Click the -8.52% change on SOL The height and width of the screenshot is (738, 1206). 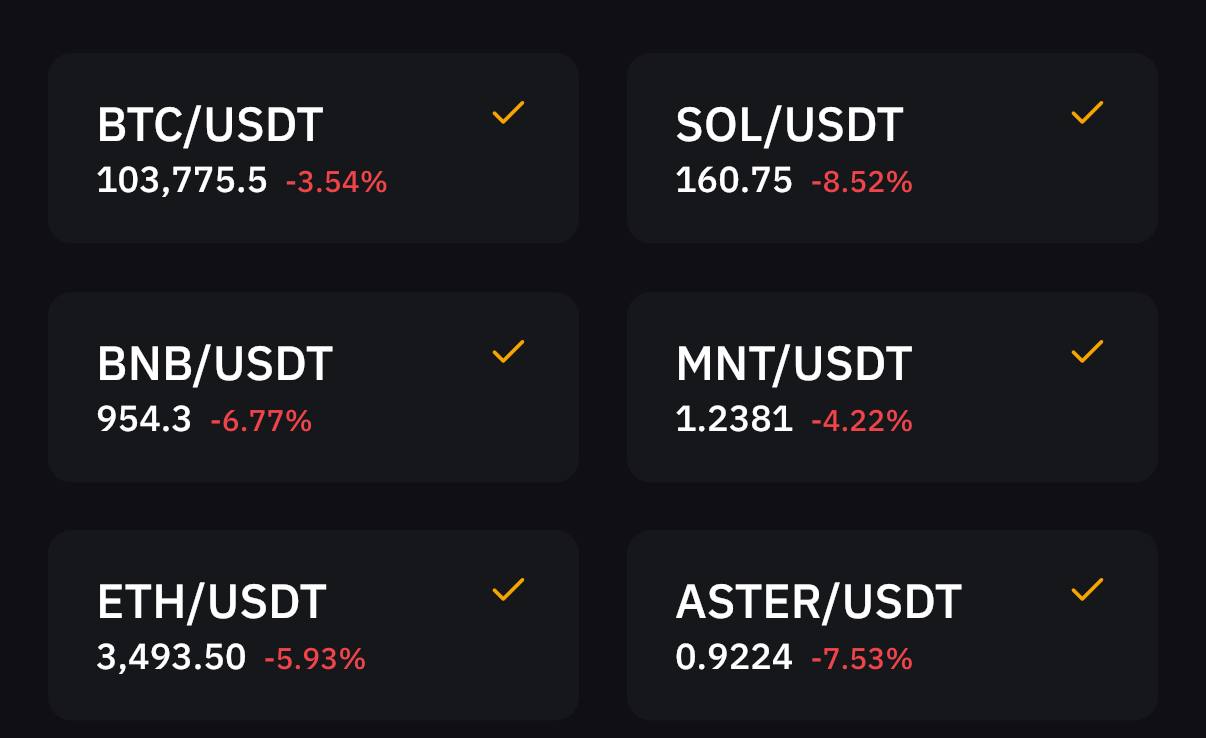tap(862, 182)
